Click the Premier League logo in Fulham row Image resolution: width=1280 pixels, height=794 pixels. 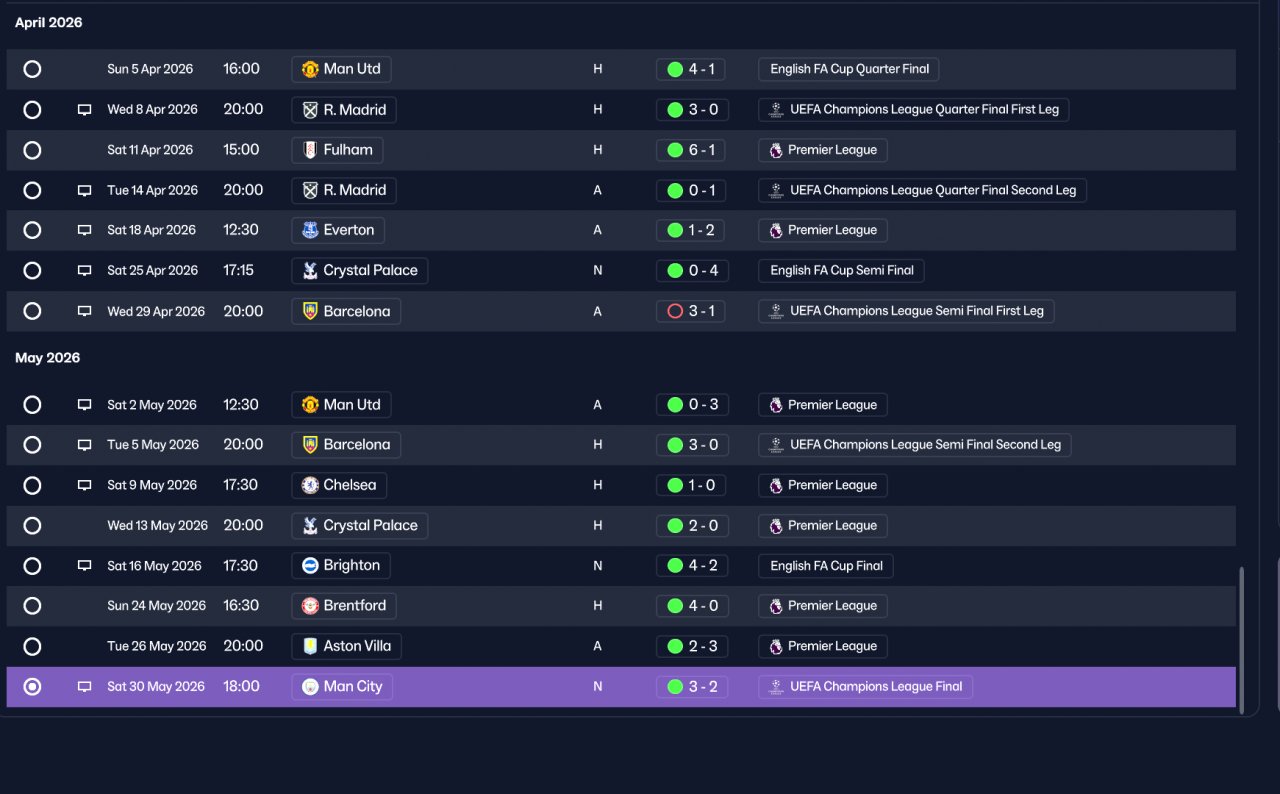coord(776,150)
